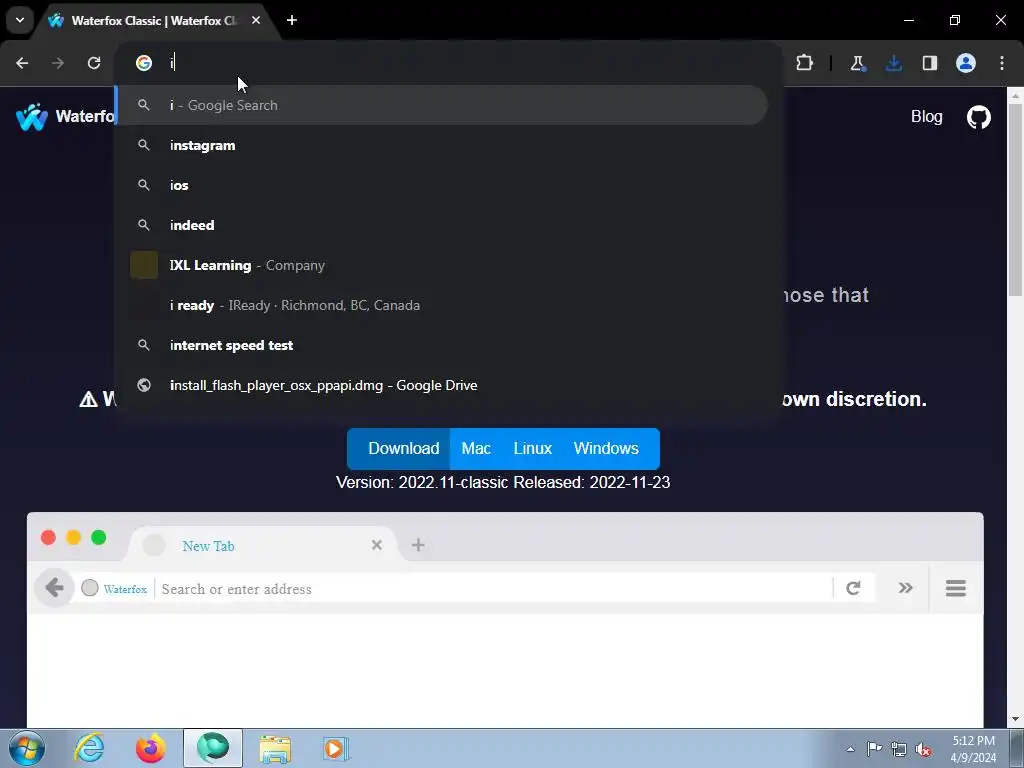Show downloads with the download tray icon
Viewport: 1024px width, 768px height.
893,63
